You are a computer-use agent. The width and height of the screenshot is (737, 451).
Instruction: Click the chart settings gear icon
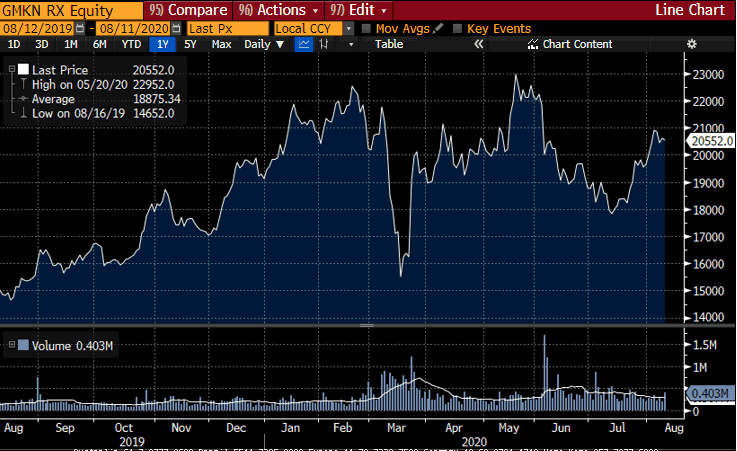click(691, 44)
